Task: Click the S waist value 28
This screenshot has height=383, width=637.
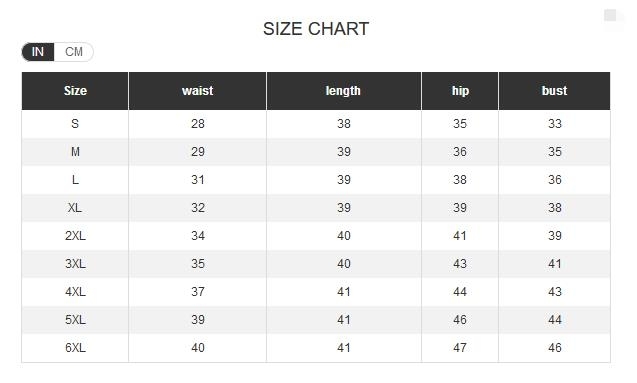Action: coord(197,124)
